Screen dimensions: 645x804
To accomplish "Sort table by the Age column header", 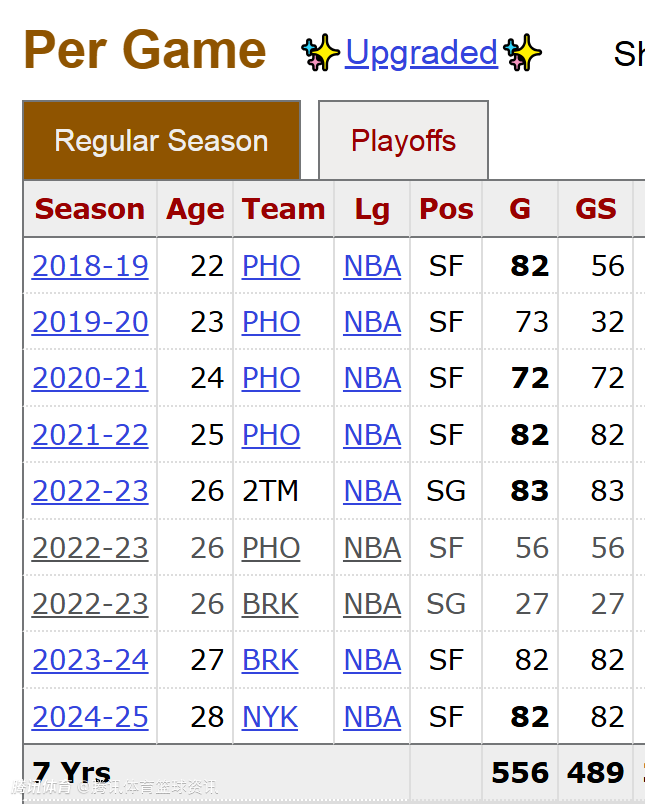I will coord(195,209).
